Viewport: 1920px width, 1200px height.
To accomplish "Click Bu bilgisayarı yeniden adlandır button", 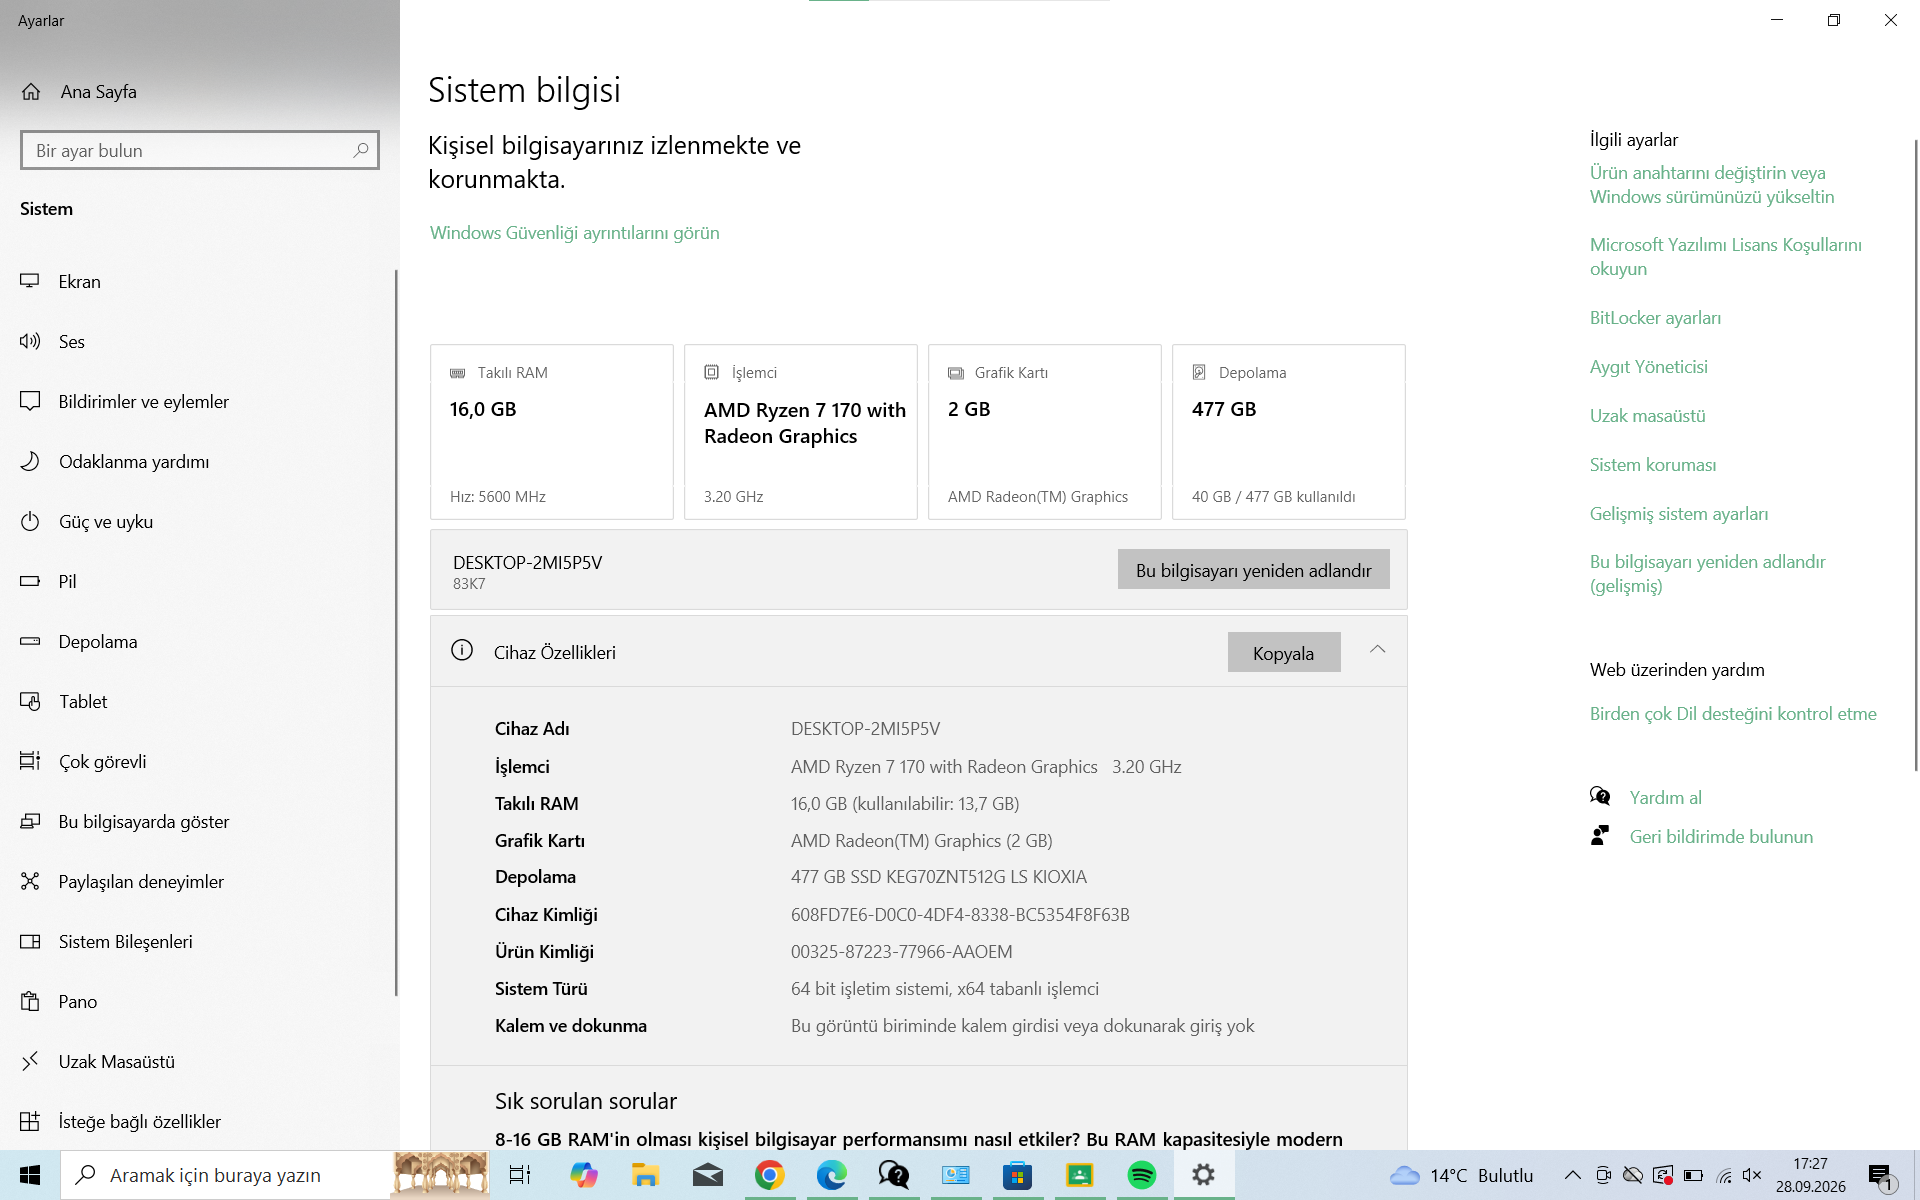I will pos(1253,569).
